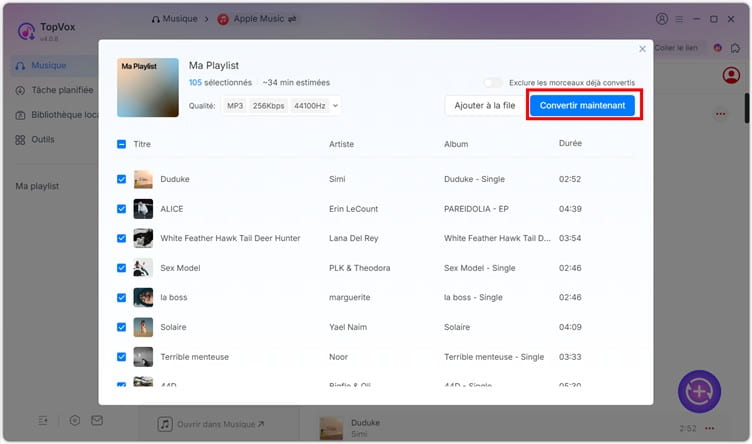This screenshot has width=752, height=444.
Task: Click the mail icon at bottom left
Action: [97, 420]
